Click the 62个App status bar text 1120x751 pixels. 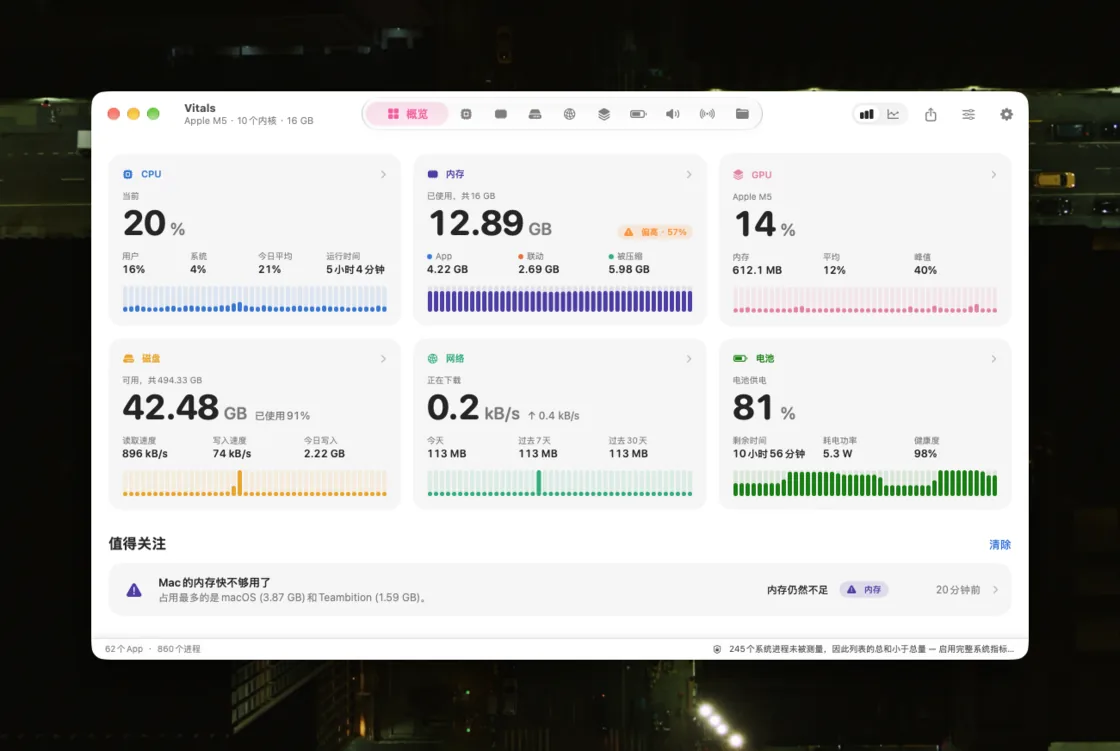[x=124, y=650]
